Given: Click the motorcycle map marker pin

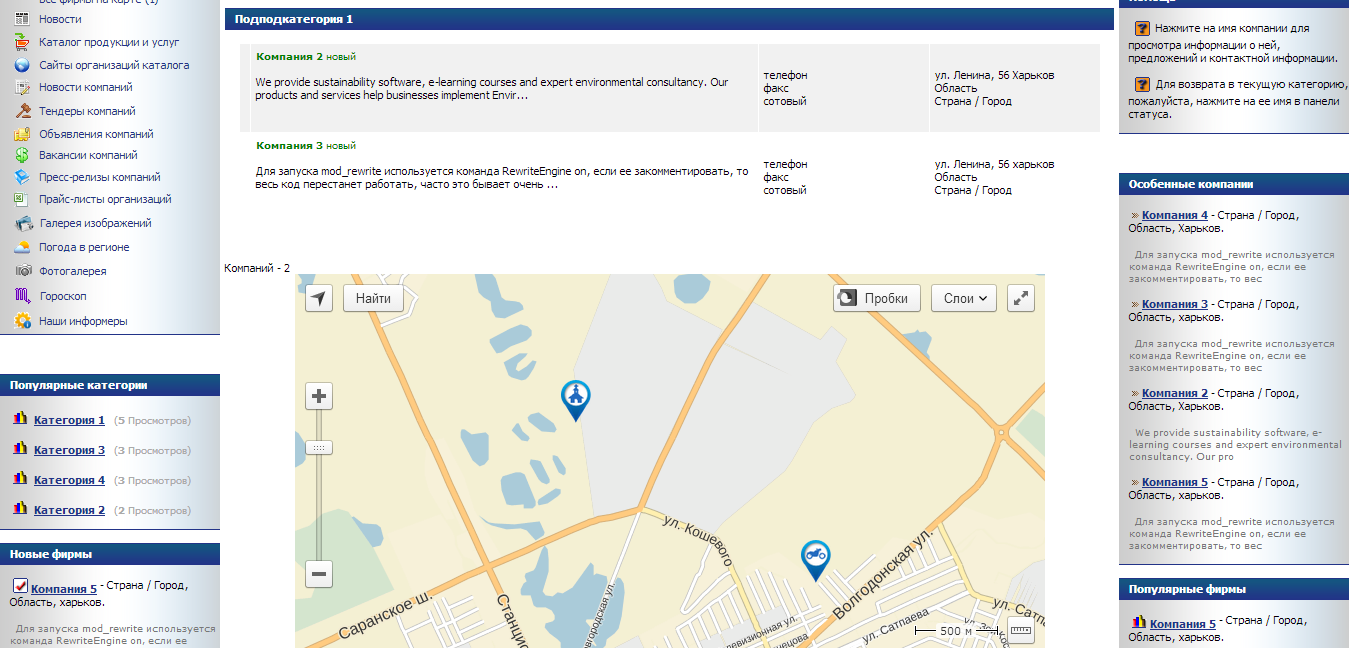Looking at the screenshot, I should [815, 560].
